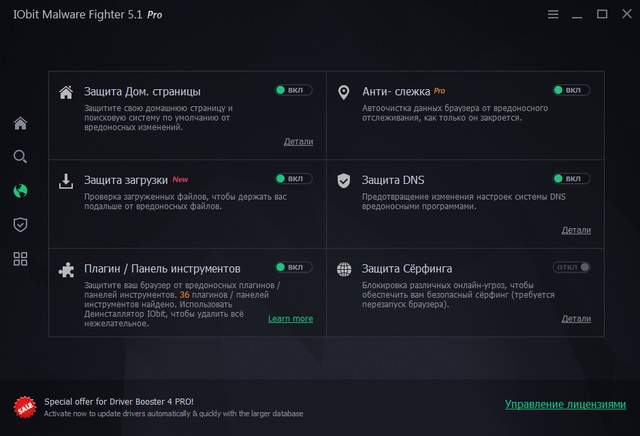Click the Learn more link
640x436 pixels.
290,319
